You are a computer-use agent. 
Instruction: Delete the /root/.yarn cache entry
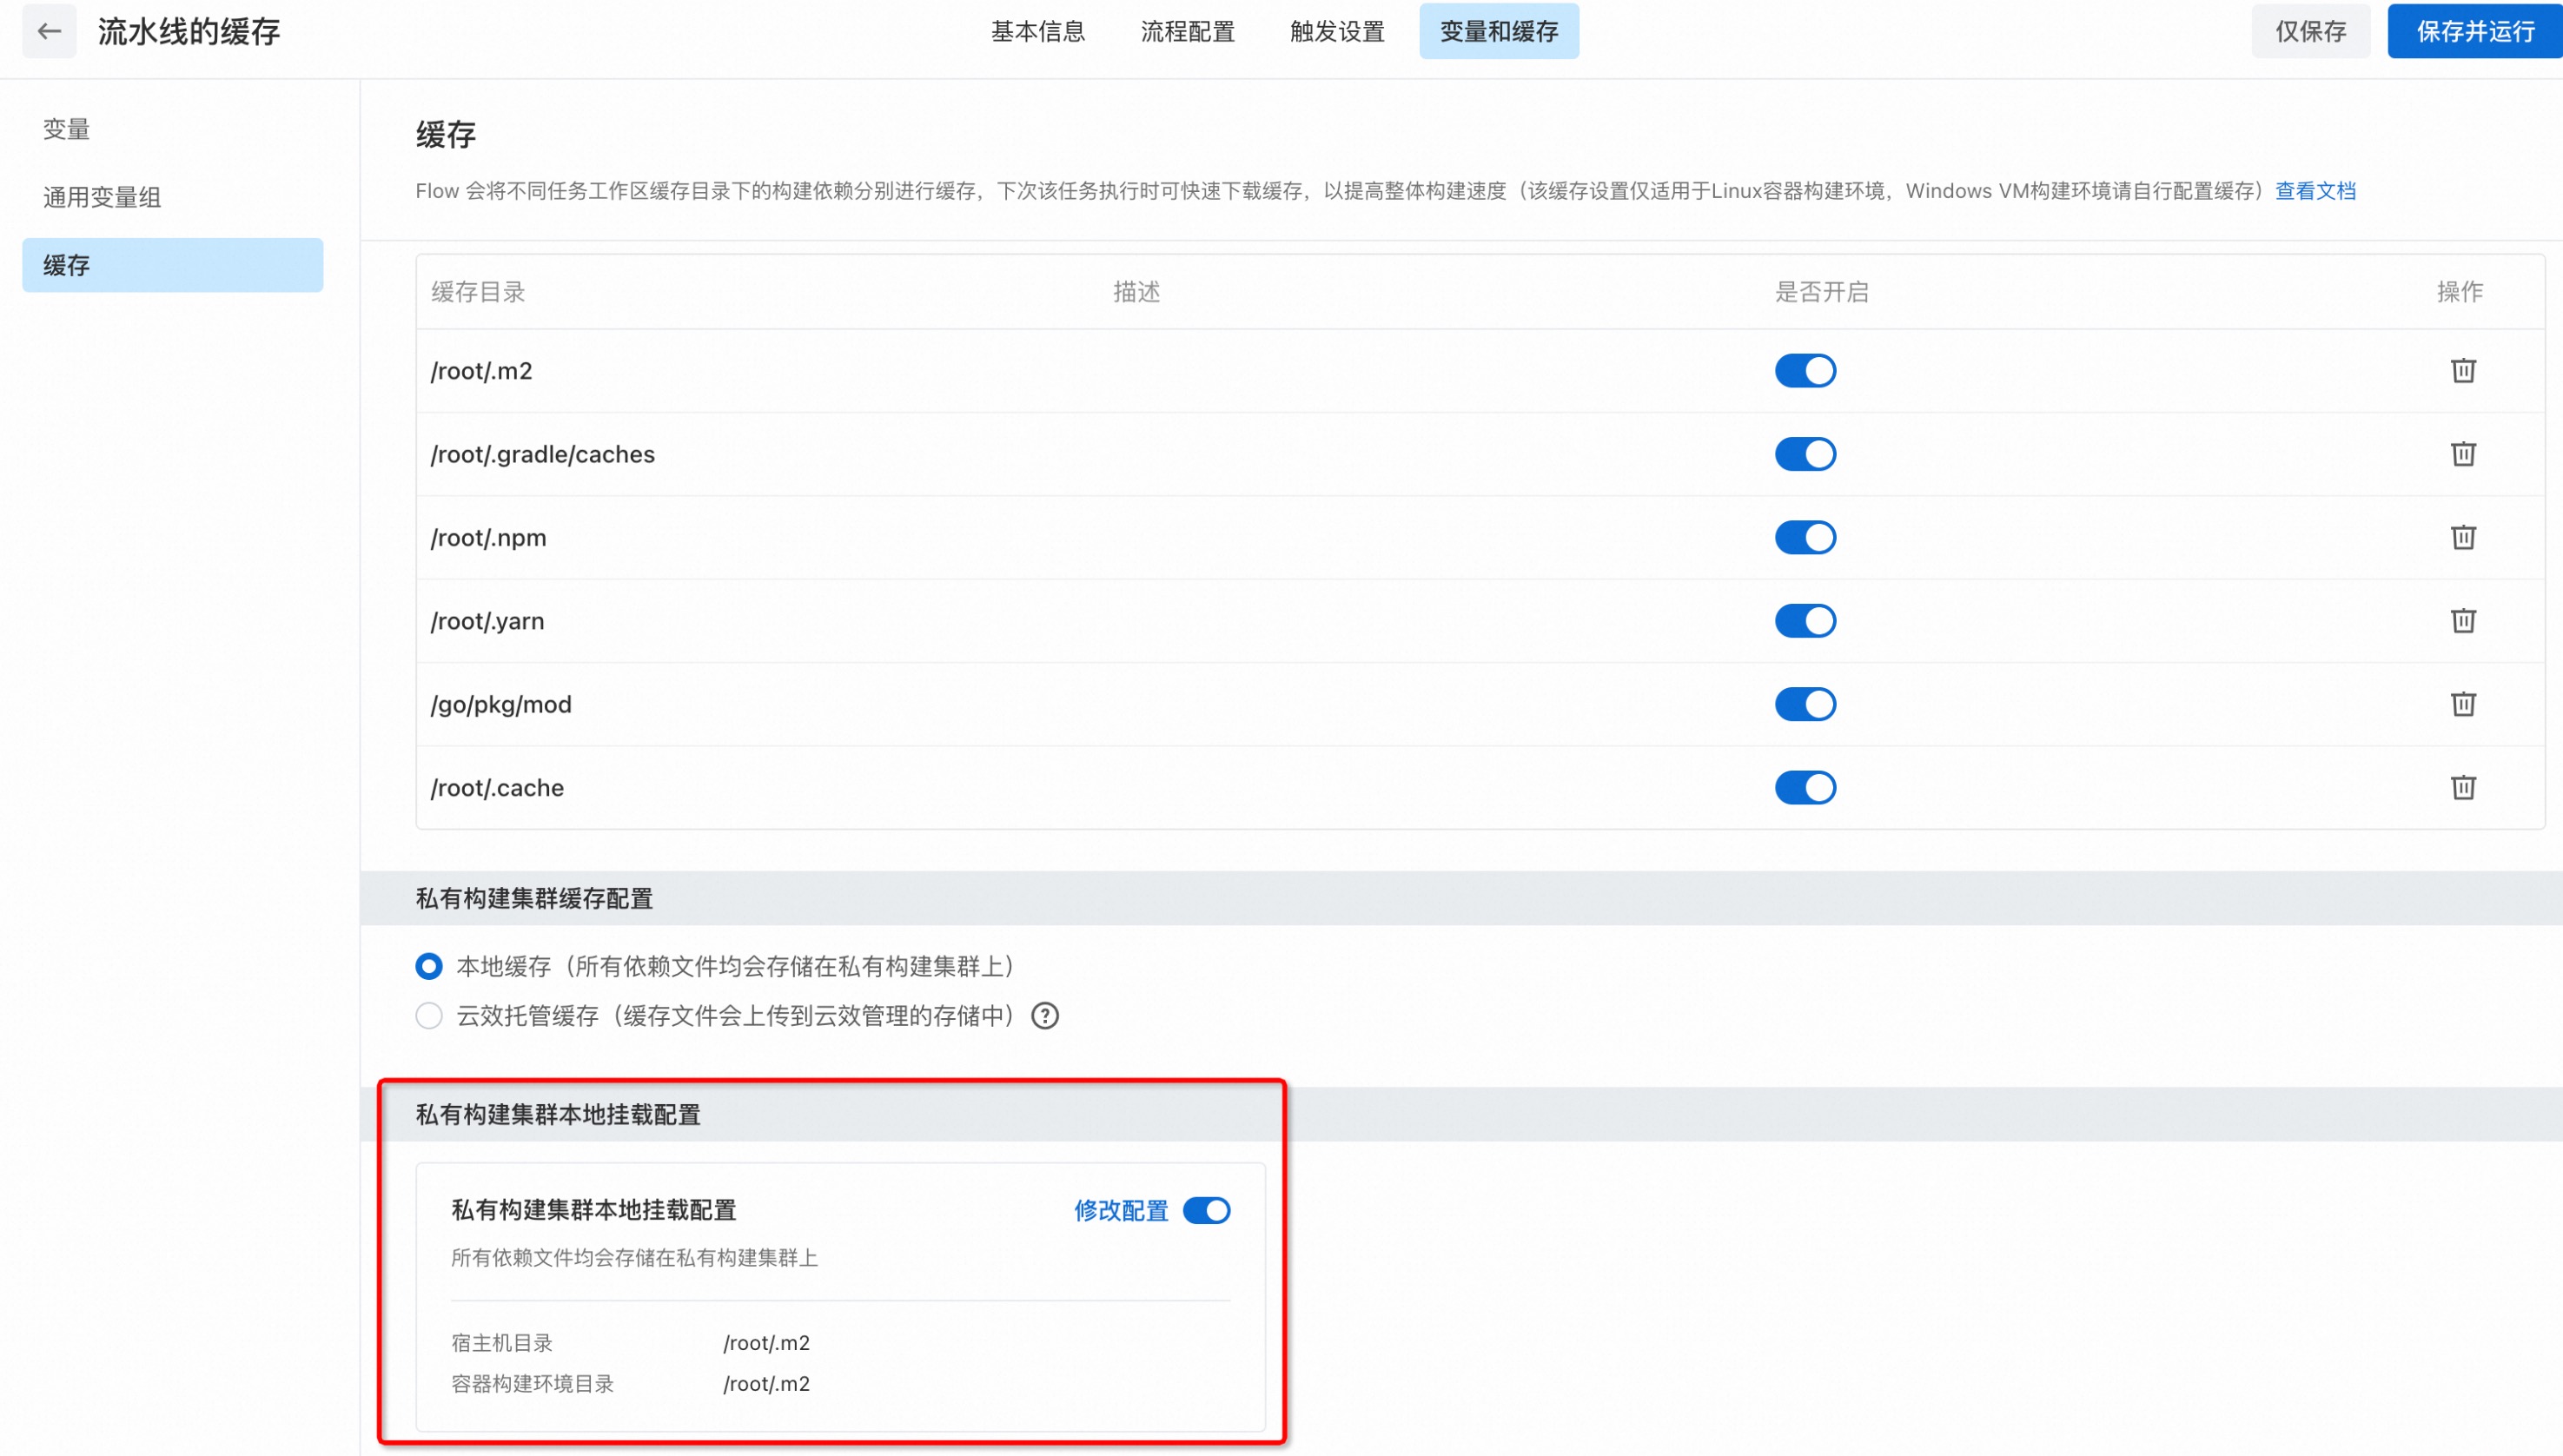[2463, 621]
